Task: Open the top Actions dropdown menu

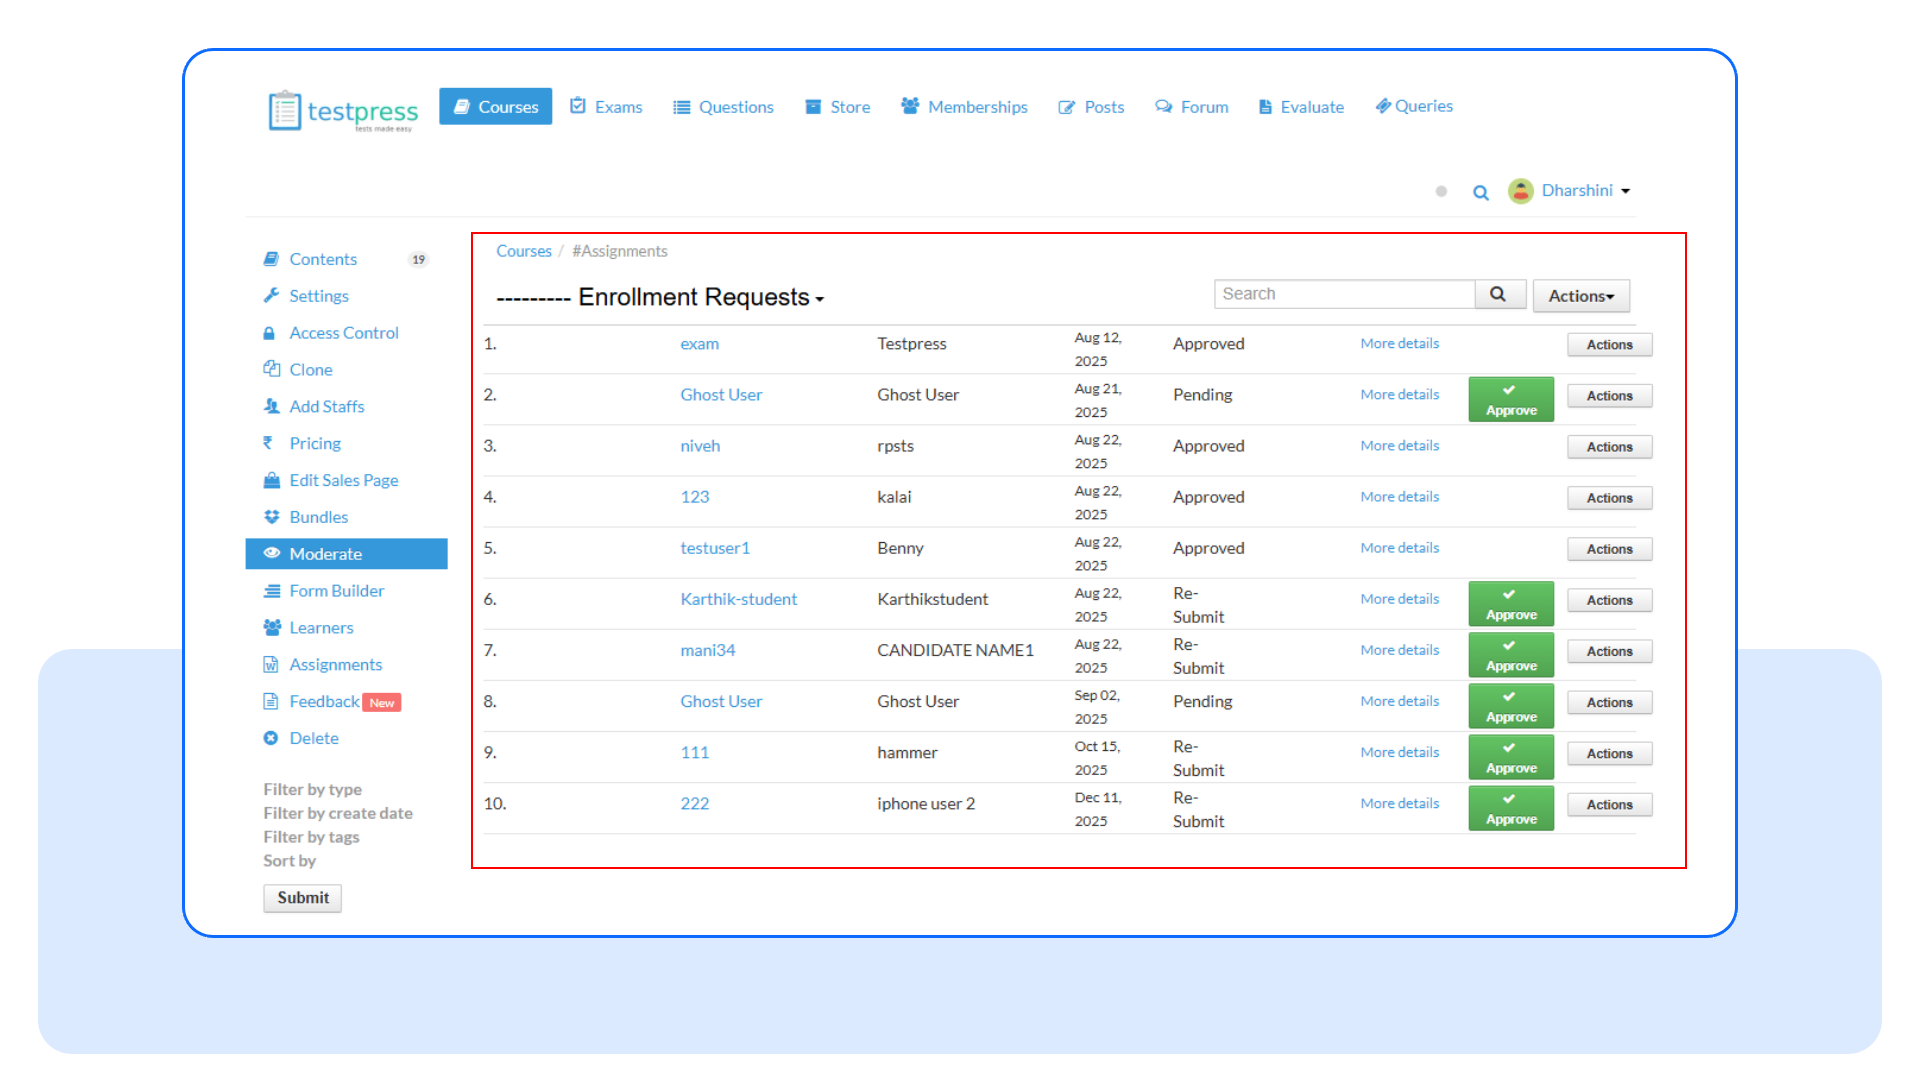Action: click(x=1580, y=296)
